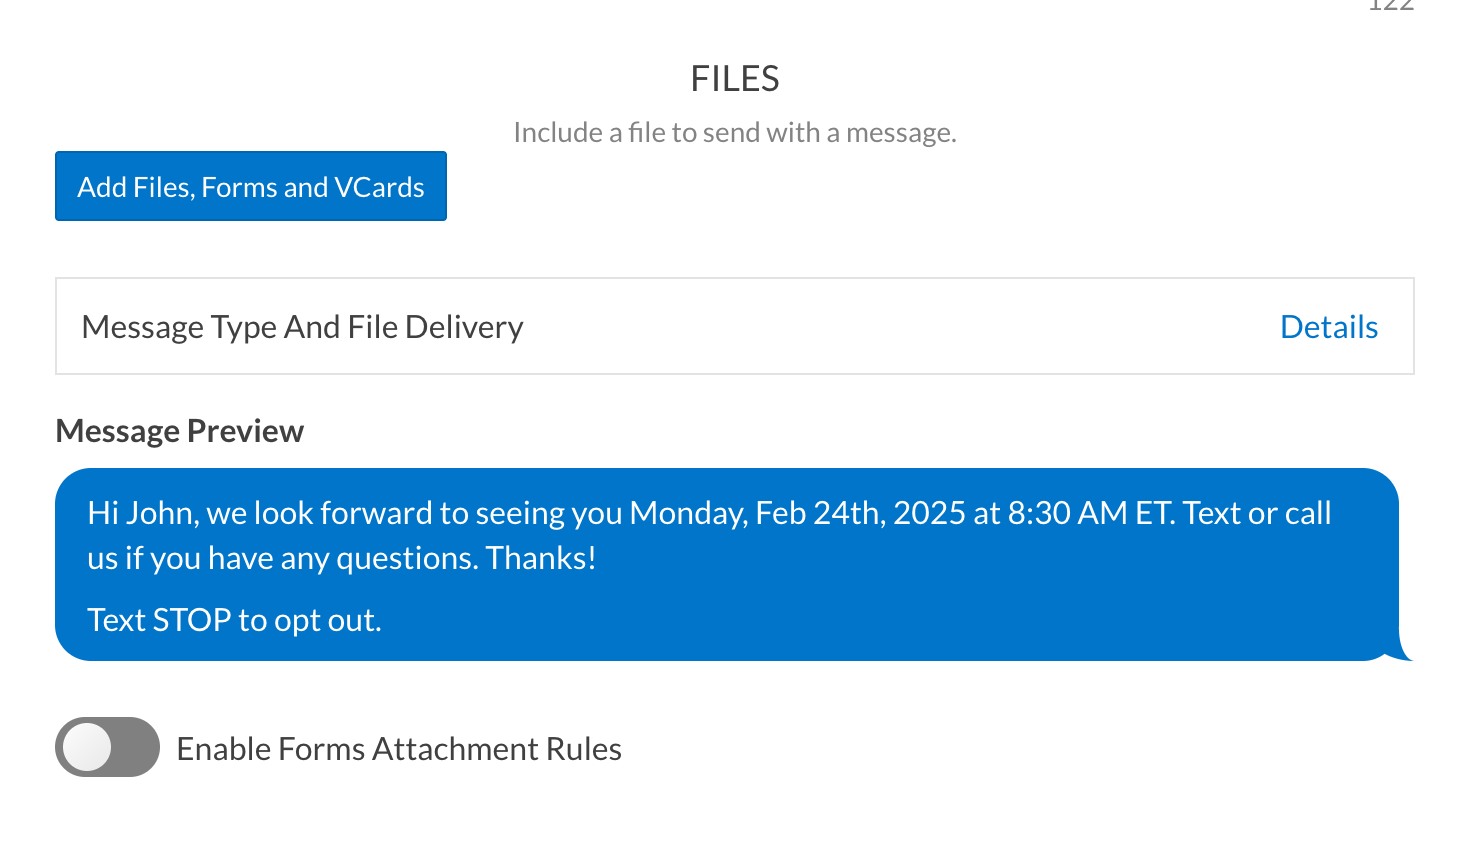Click the 'Include a file to send' subtitle
This screenshot has width=1468, height=844.
click(735, 132)
